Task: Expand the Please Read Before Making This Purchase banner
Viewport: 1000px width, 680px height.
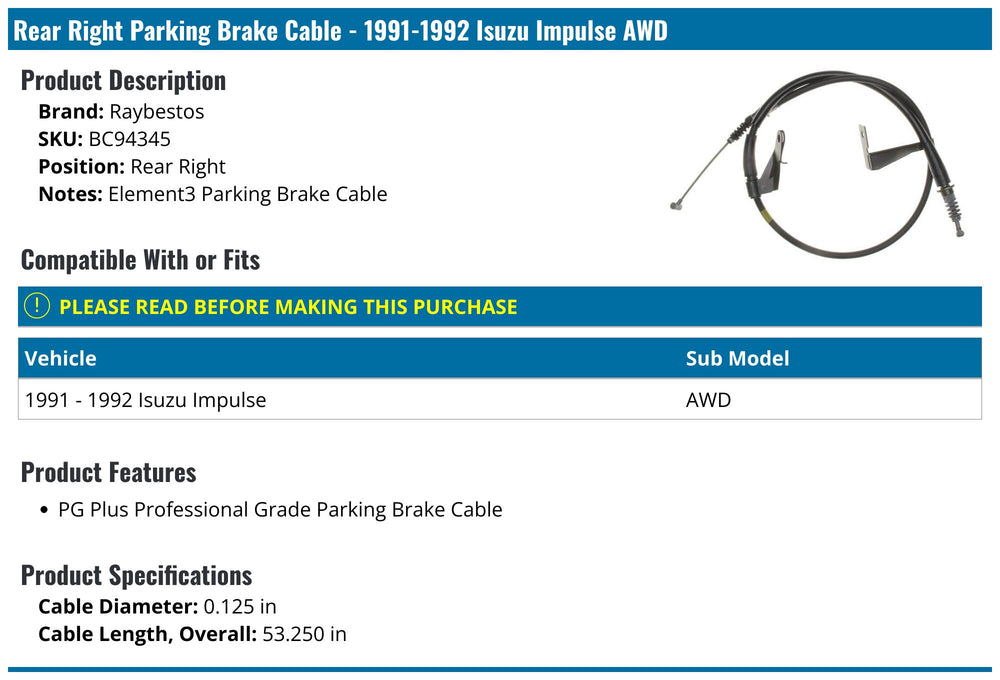Action: click(x=499, y=307)
